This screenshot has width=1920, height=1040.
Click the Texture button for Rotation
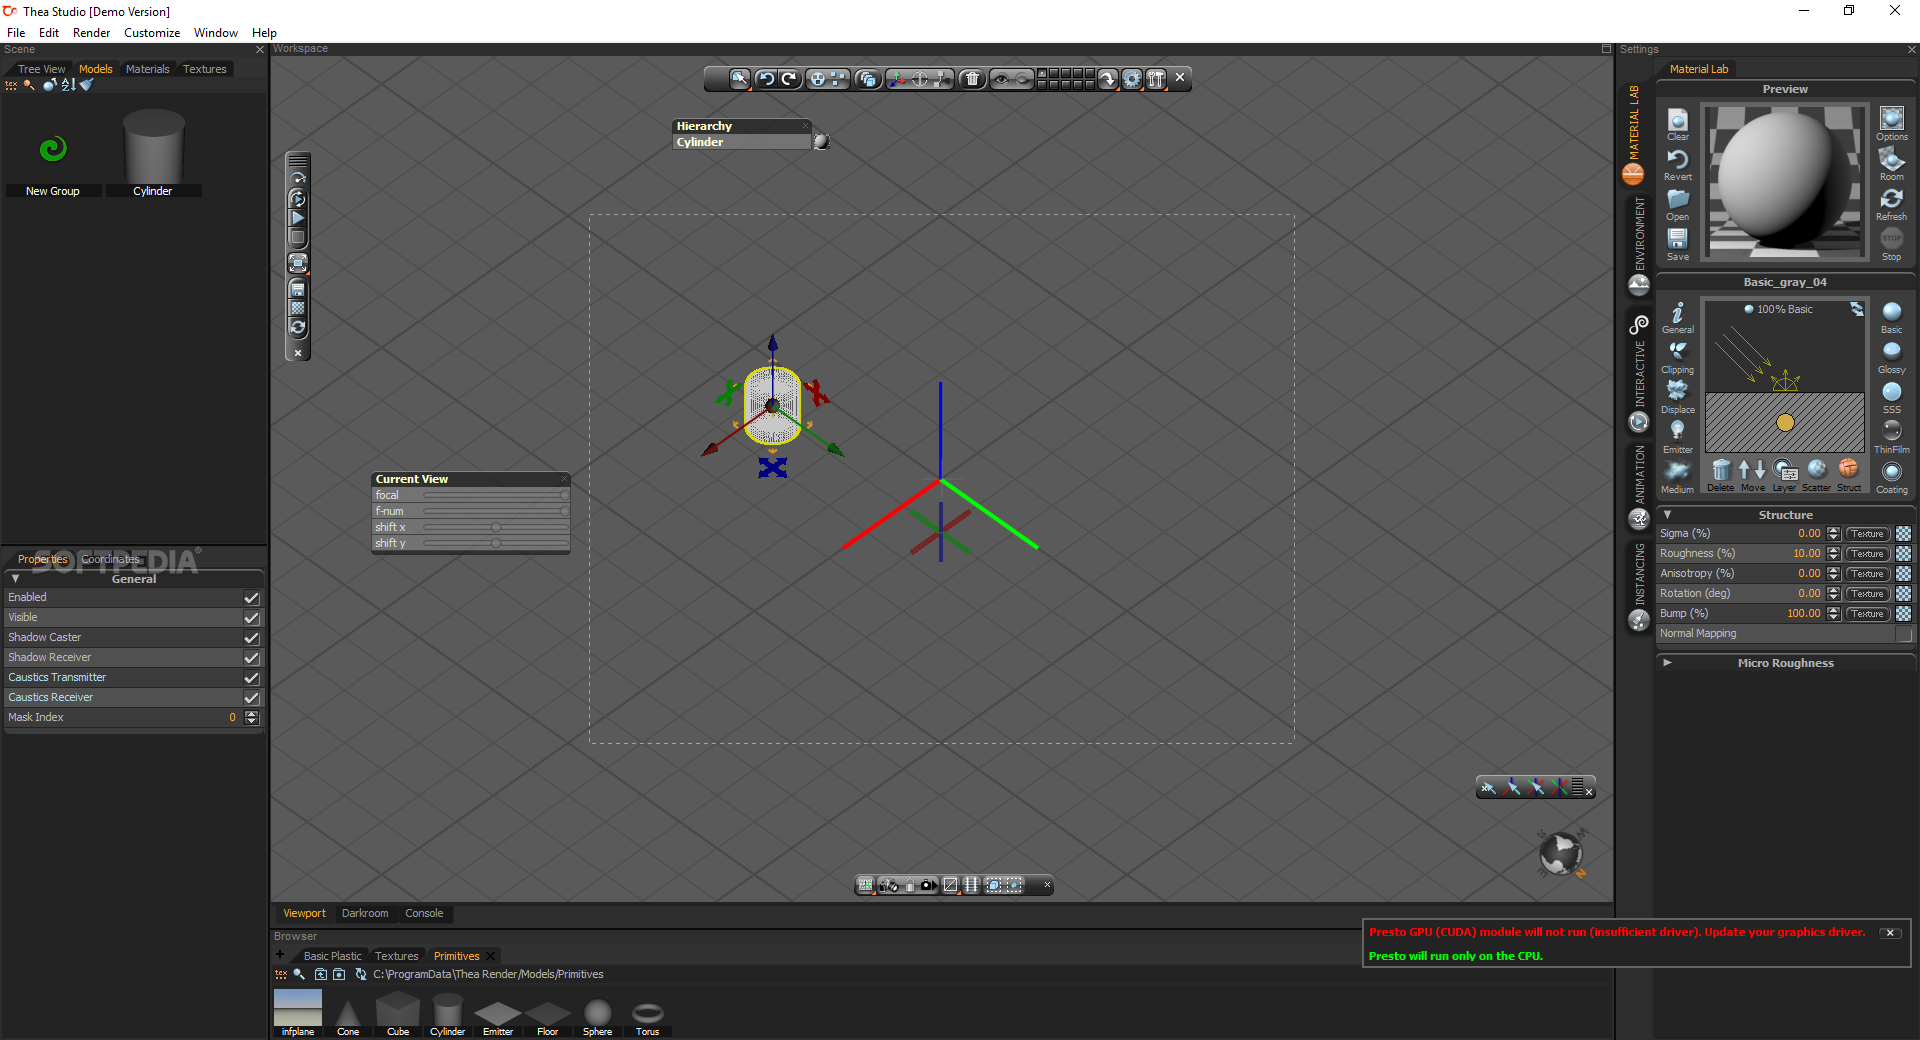[1867, 594]
